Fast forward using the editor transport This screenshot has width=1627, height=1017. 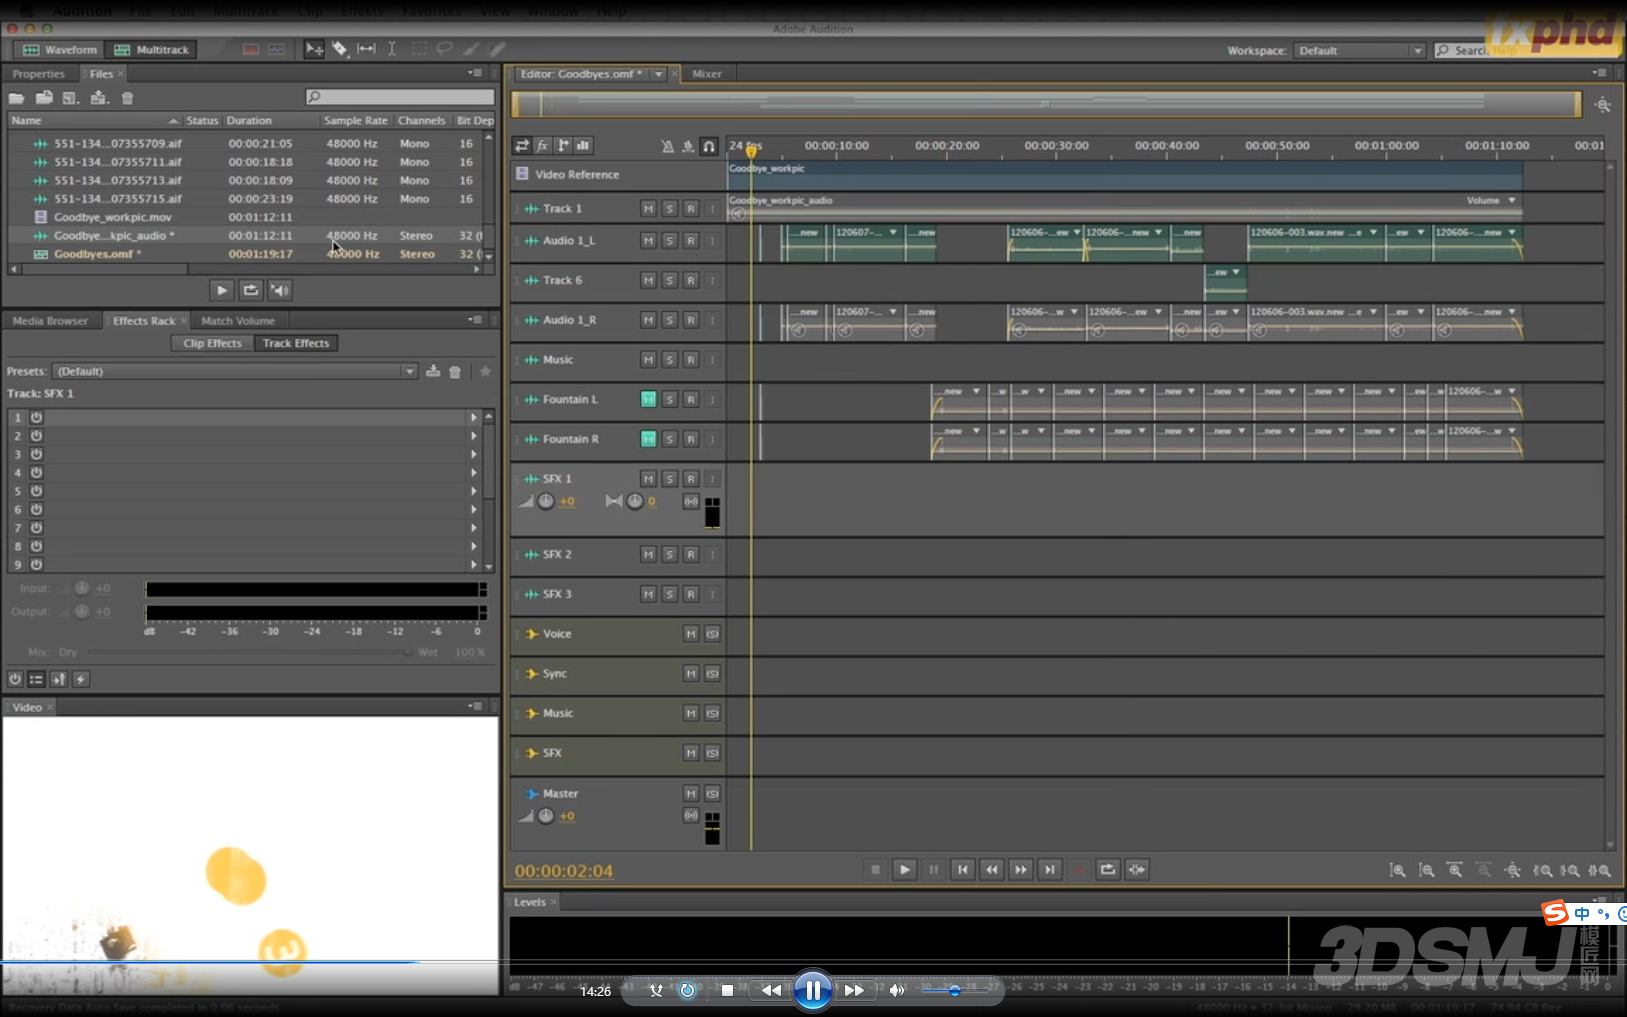1020,870
